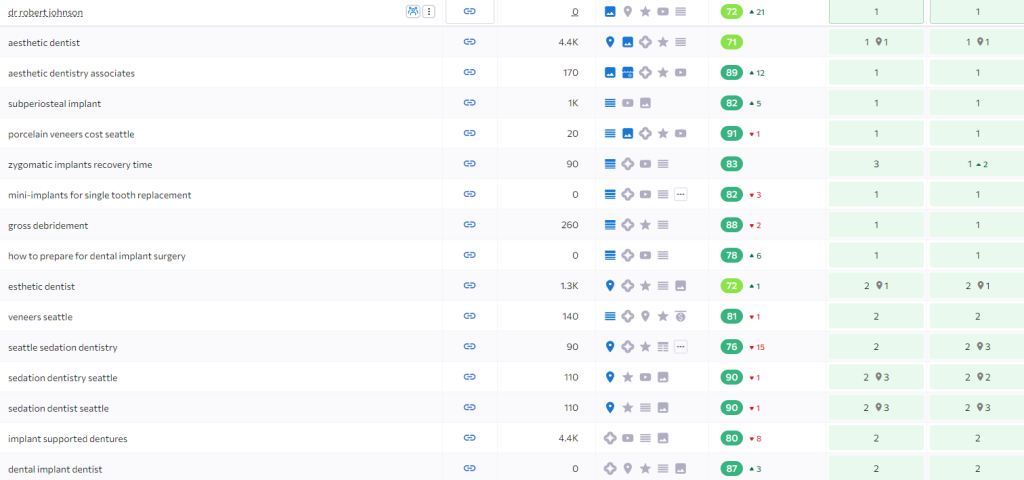Click the competitors icon beside dr robert johnson
Screen dimensions: 1024x480
[x=412, y=12]
